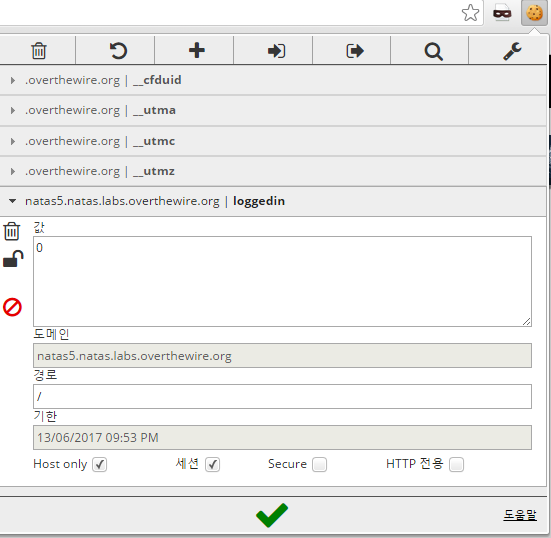551x538 pixels.
Task: Enable the HTTP 전용 checkbox
Action: tap(456, 465)
